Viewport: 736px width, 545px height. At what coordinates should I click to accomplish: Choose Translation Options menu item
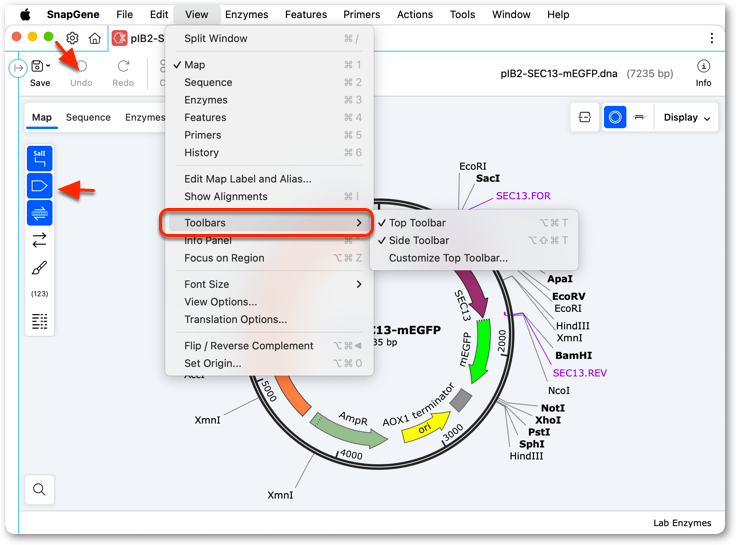point(269,320)
